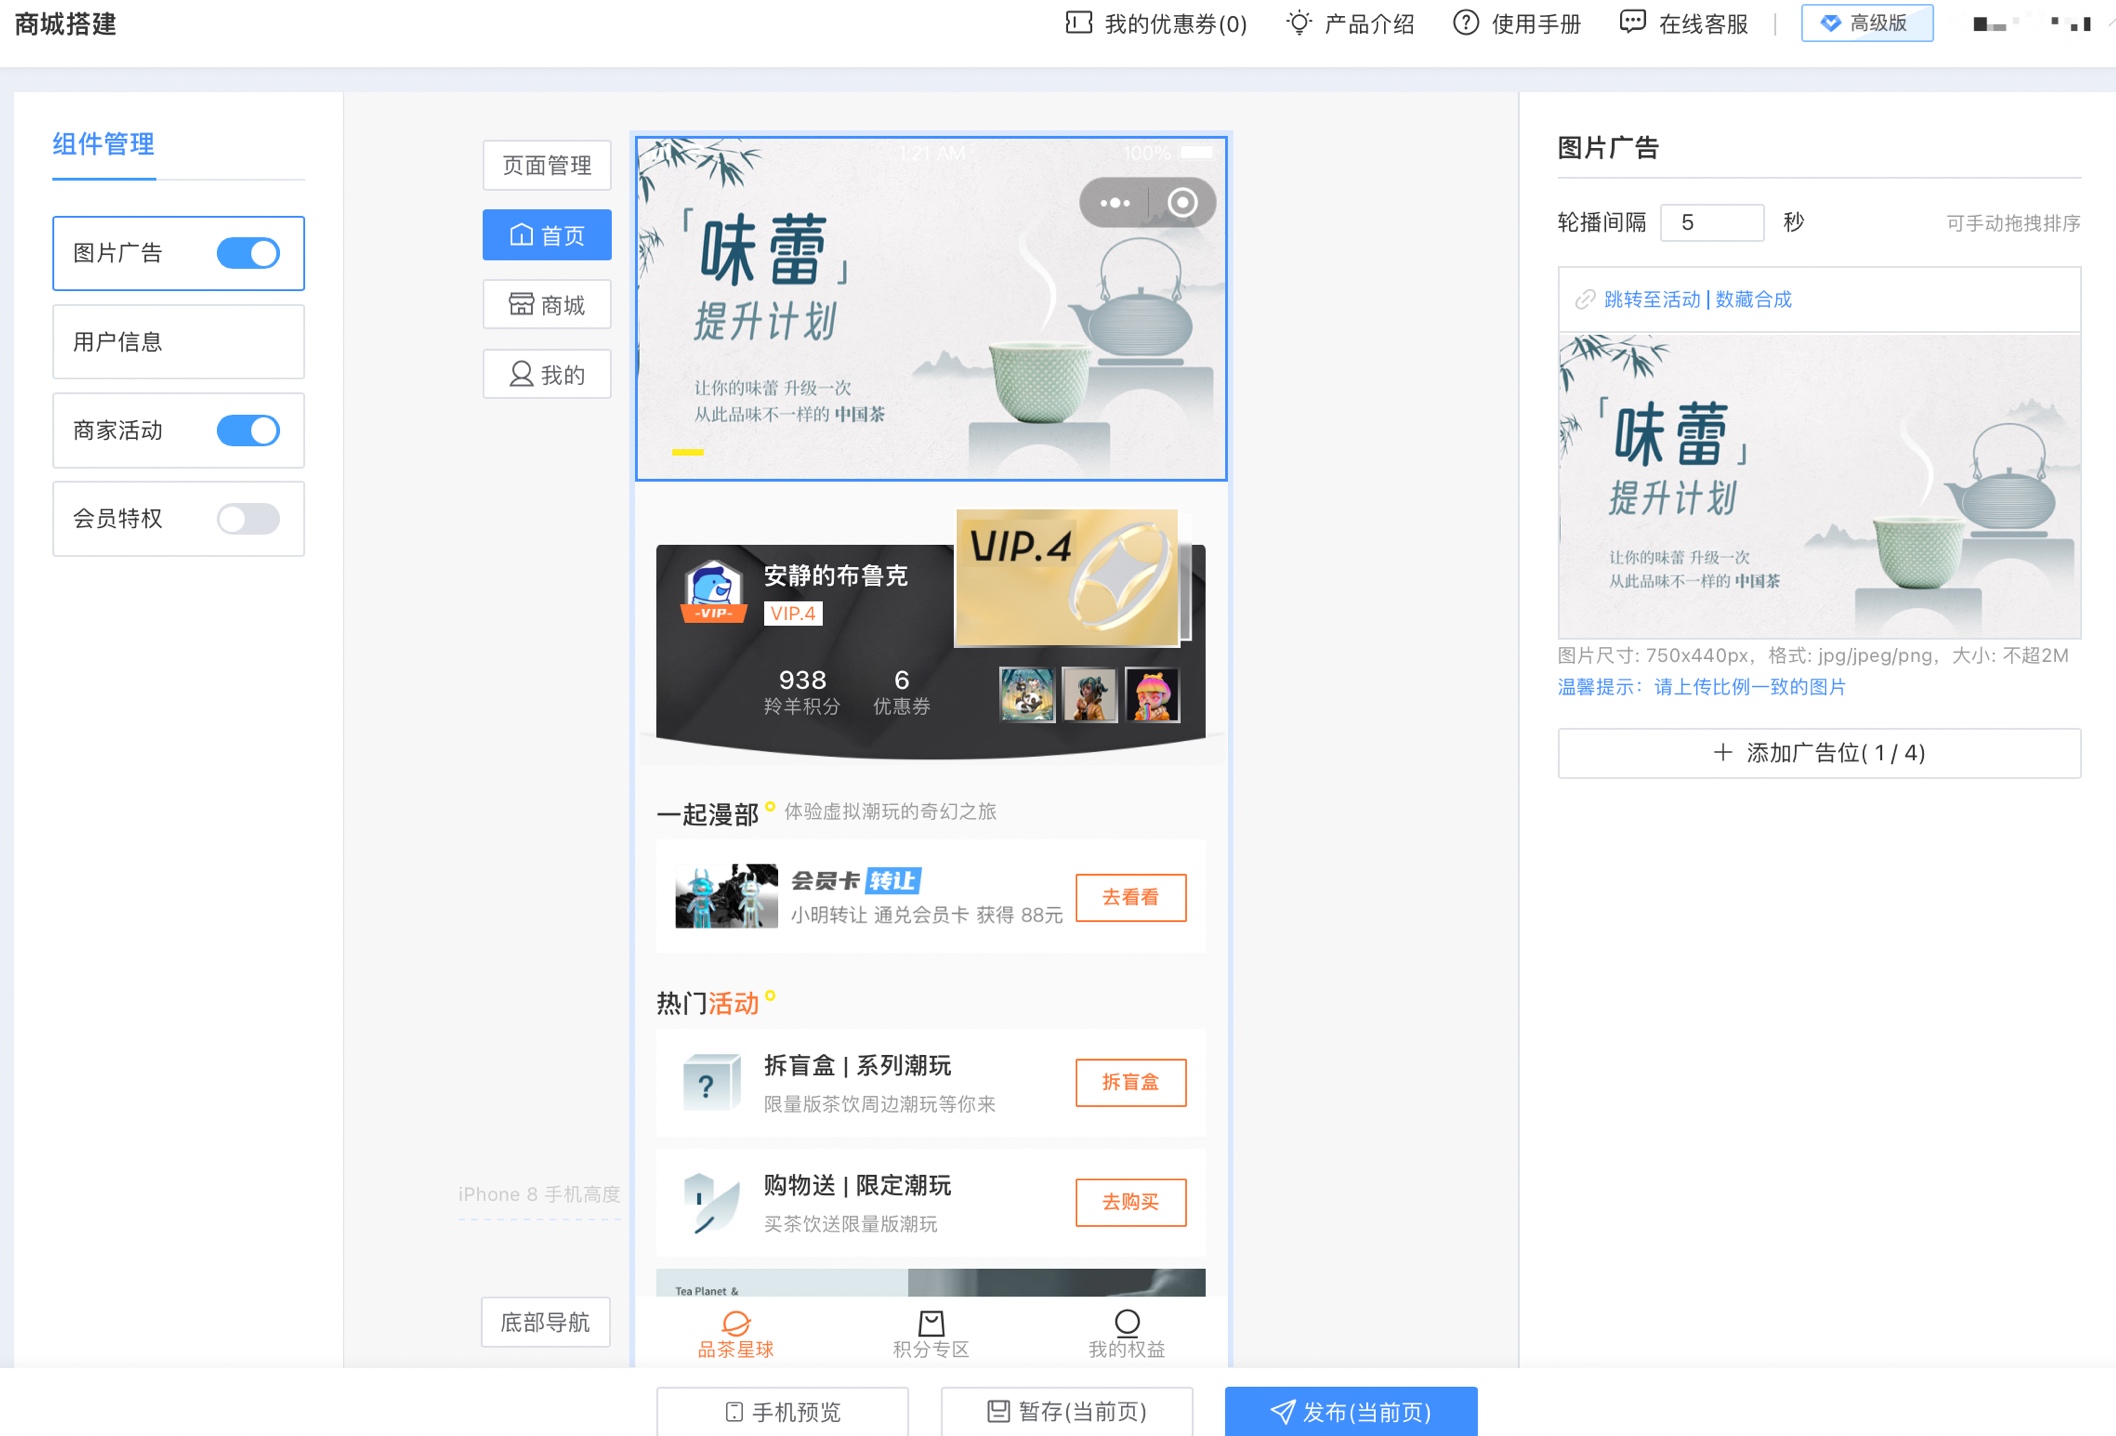Viewport: 2116px width, 1436px height.
Task: Switch to the 商城 page tab
Action: (547, 305)
